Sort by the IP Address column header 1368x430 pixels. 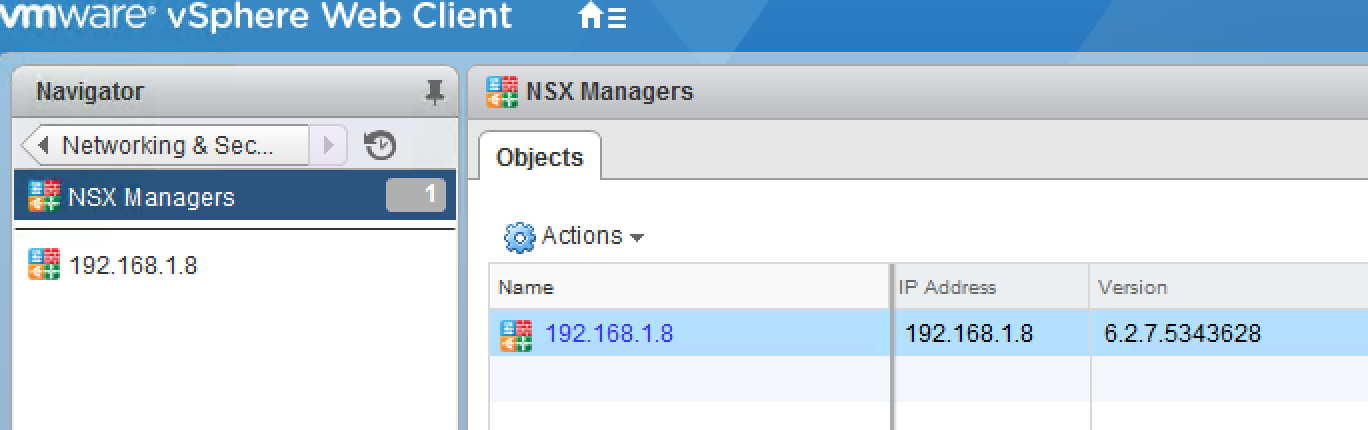click(x=991, y=287)
